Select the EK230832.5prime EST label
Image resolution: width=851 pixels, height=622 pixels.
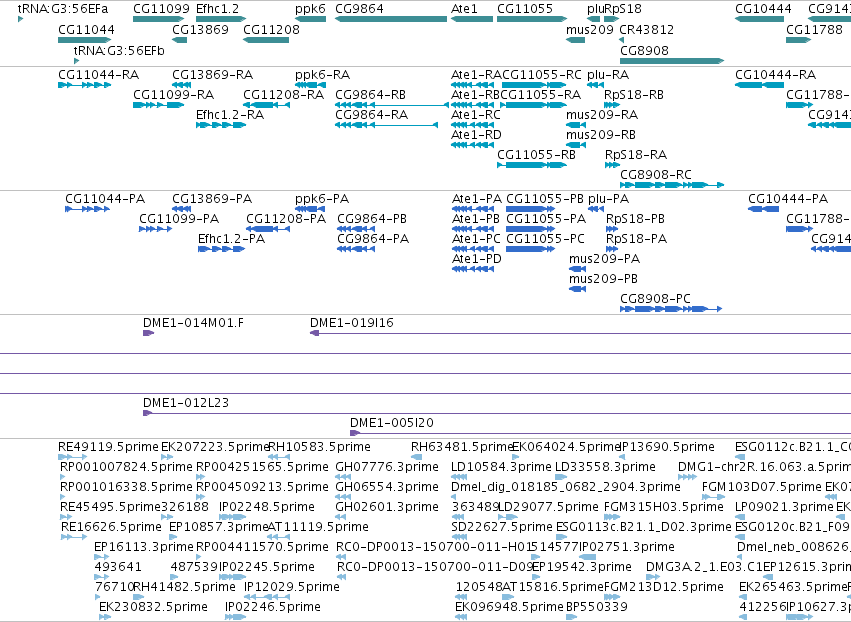click(x=153, y=607)
